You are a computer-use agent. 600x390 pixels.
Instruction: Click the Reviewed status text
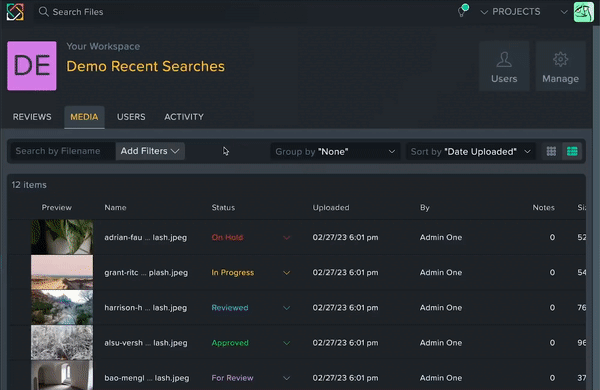pyautogui.click(x=230, y=308)
